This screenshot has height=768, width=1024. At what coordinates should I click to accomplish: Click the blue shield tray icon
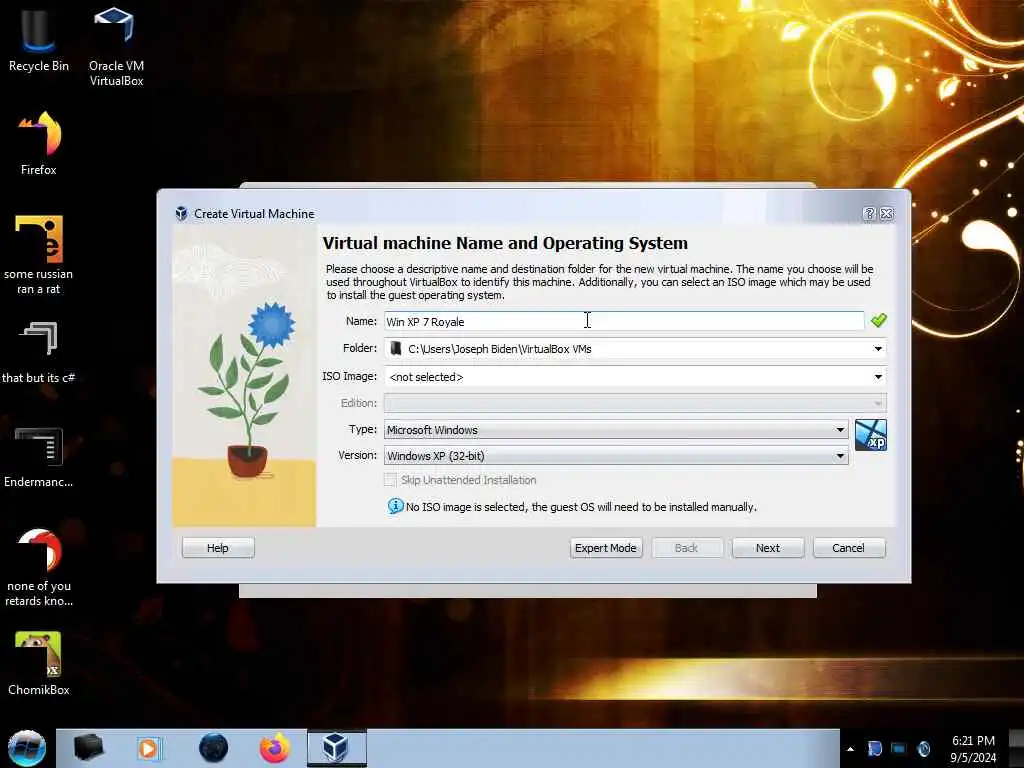[x=874, y=749]
